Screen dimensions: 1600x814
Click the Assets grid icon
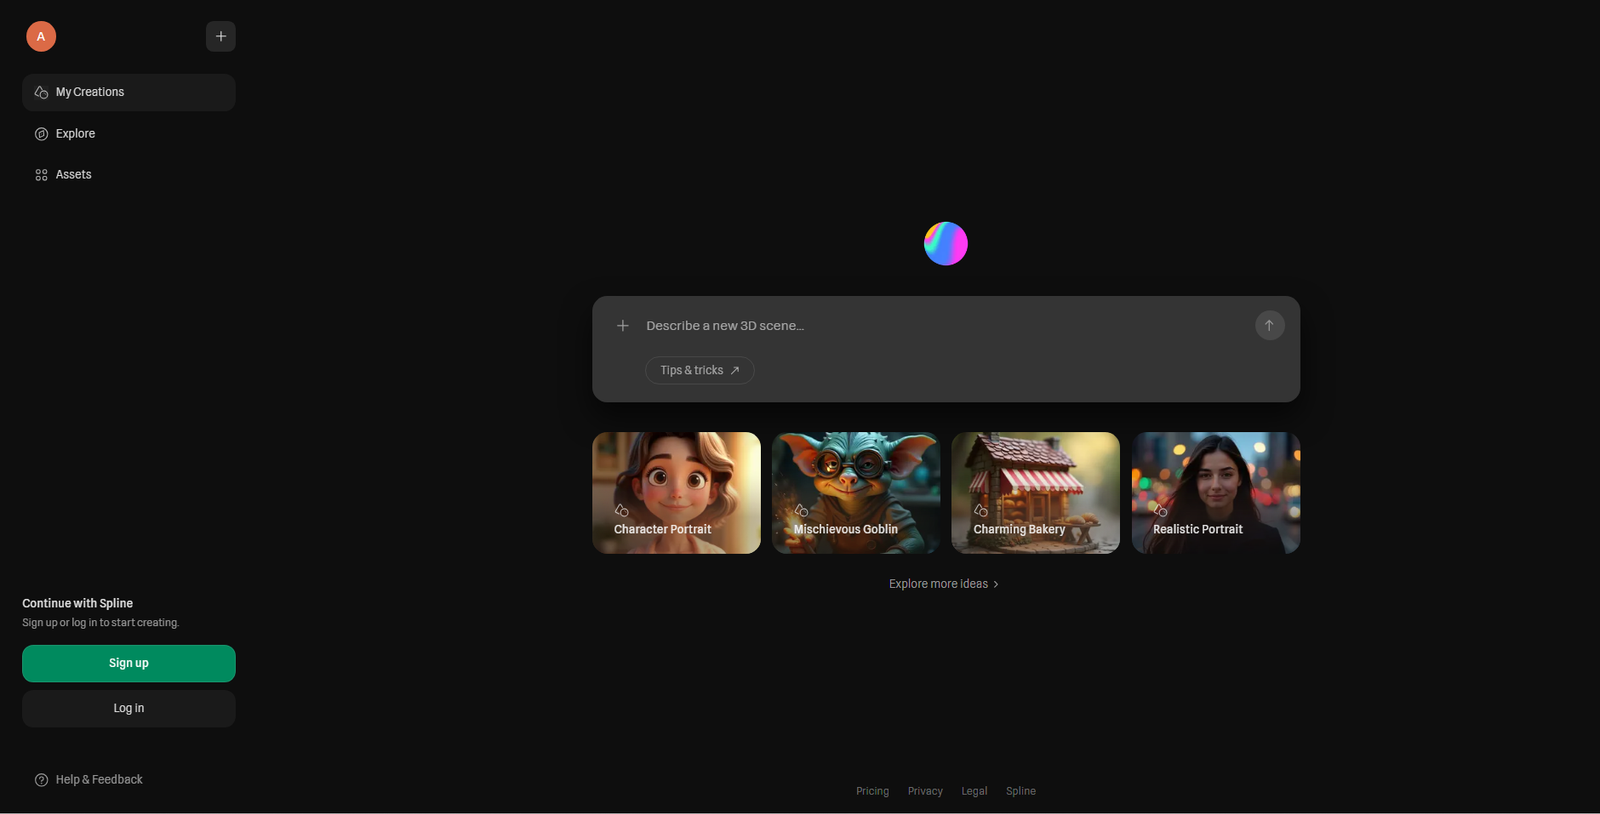point(41,175)
